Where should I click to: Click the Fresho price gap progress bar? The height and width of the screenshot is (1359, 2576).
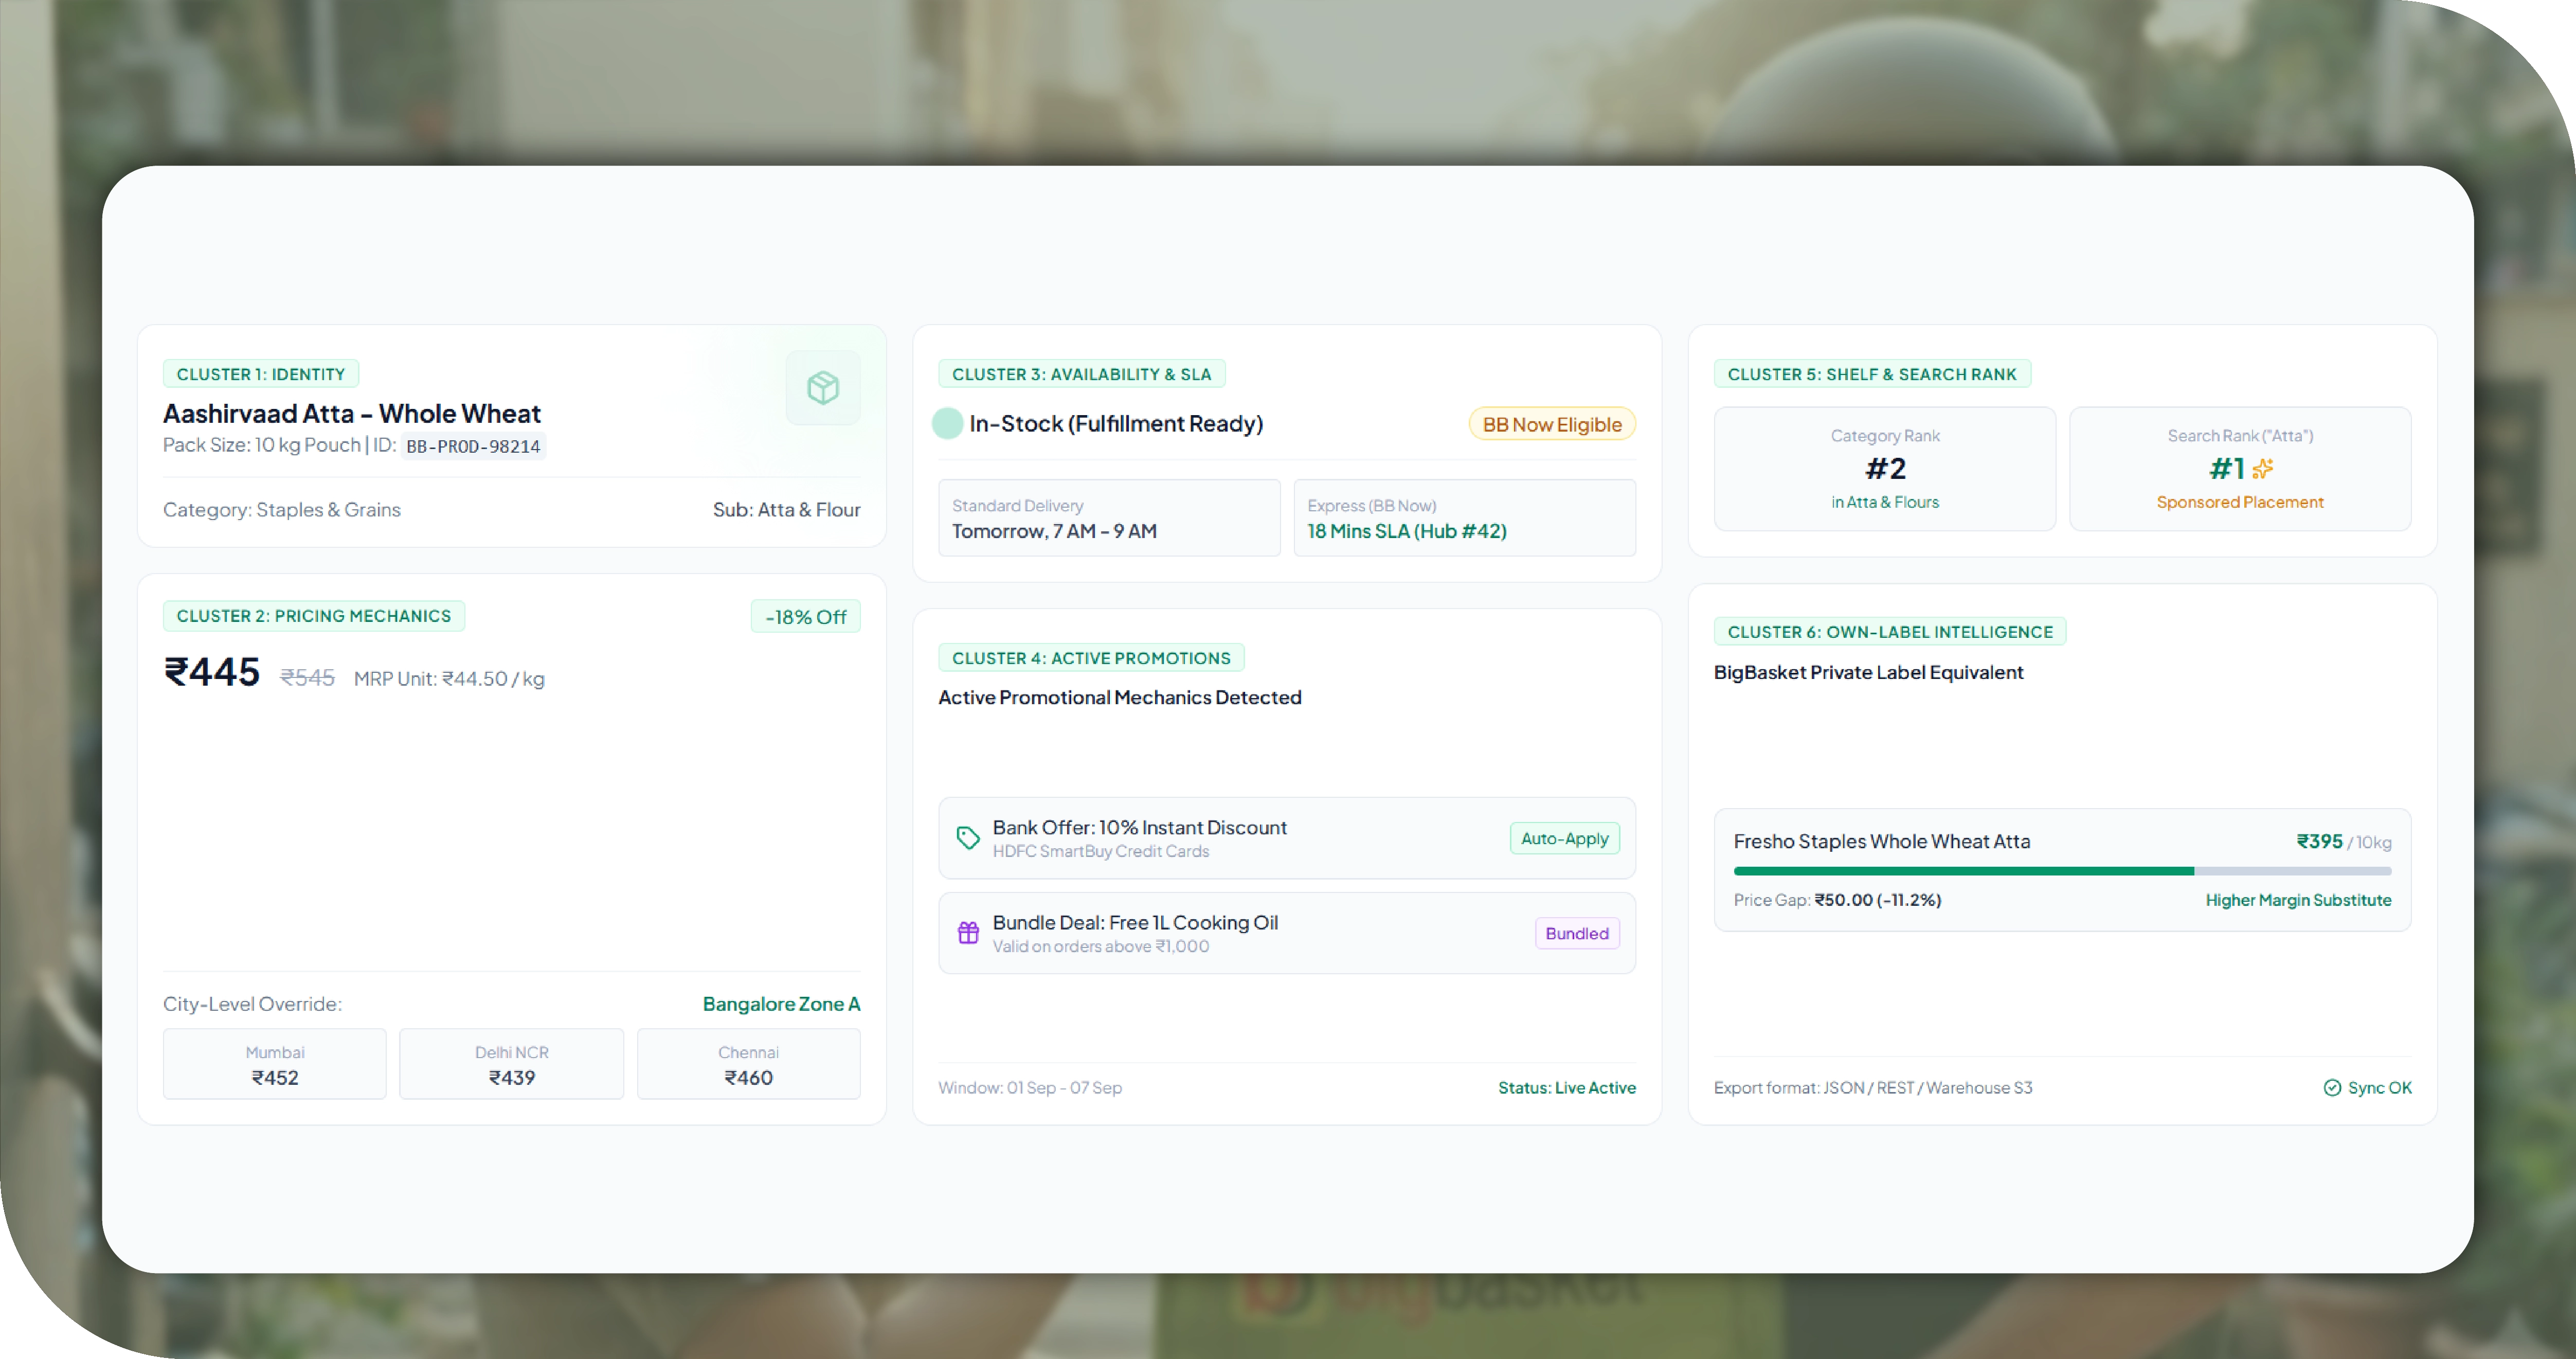coord(2062,871)
